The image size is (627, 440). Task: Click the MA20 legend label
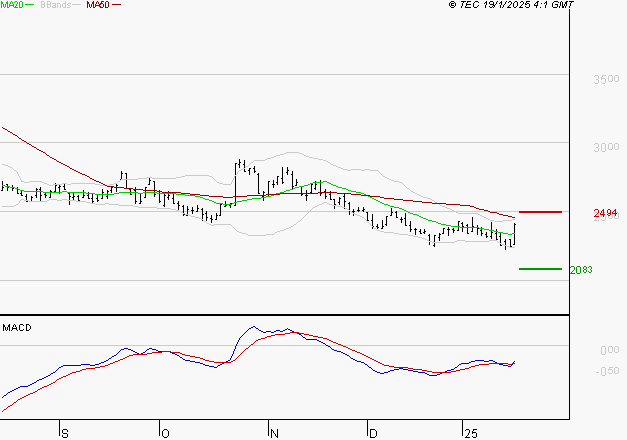13,6
